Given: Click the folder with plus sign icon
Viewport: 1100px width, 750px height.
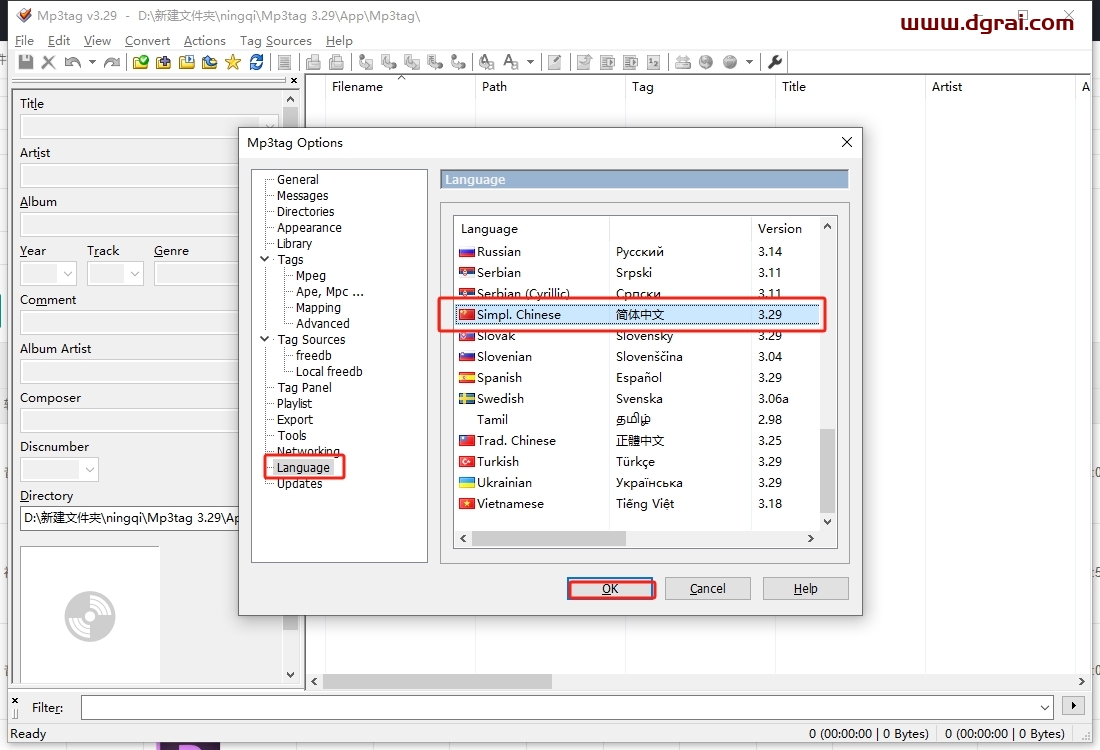Looking at the screenshot, I should [x=163, y=62].
